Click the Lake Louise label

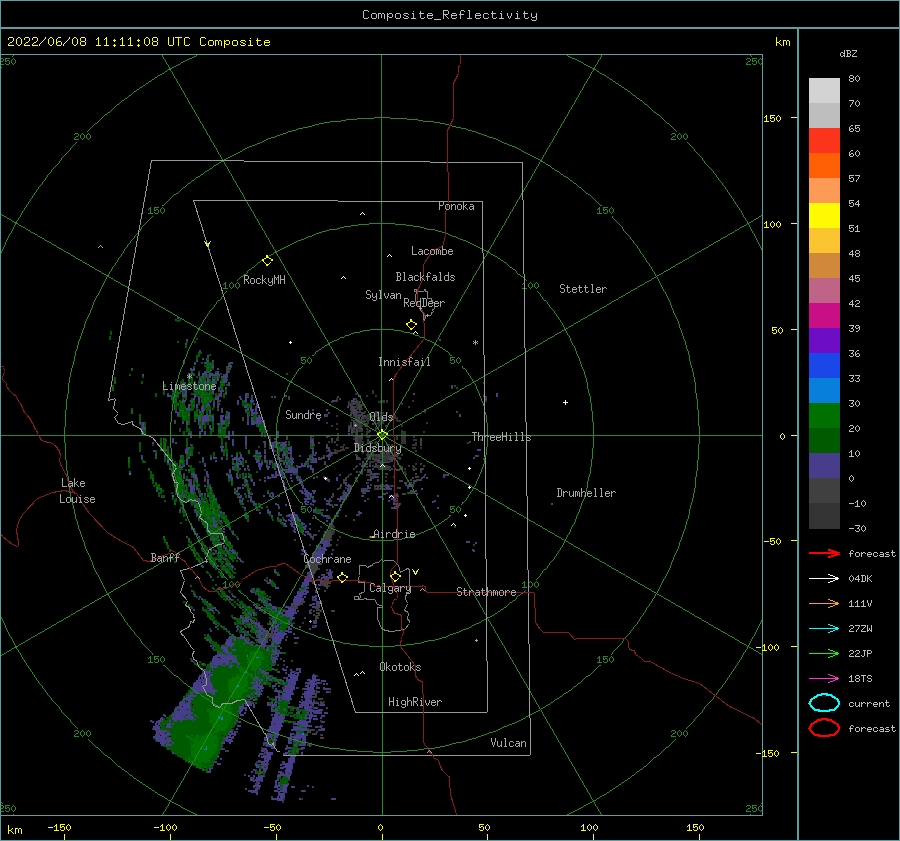(77, 491)
